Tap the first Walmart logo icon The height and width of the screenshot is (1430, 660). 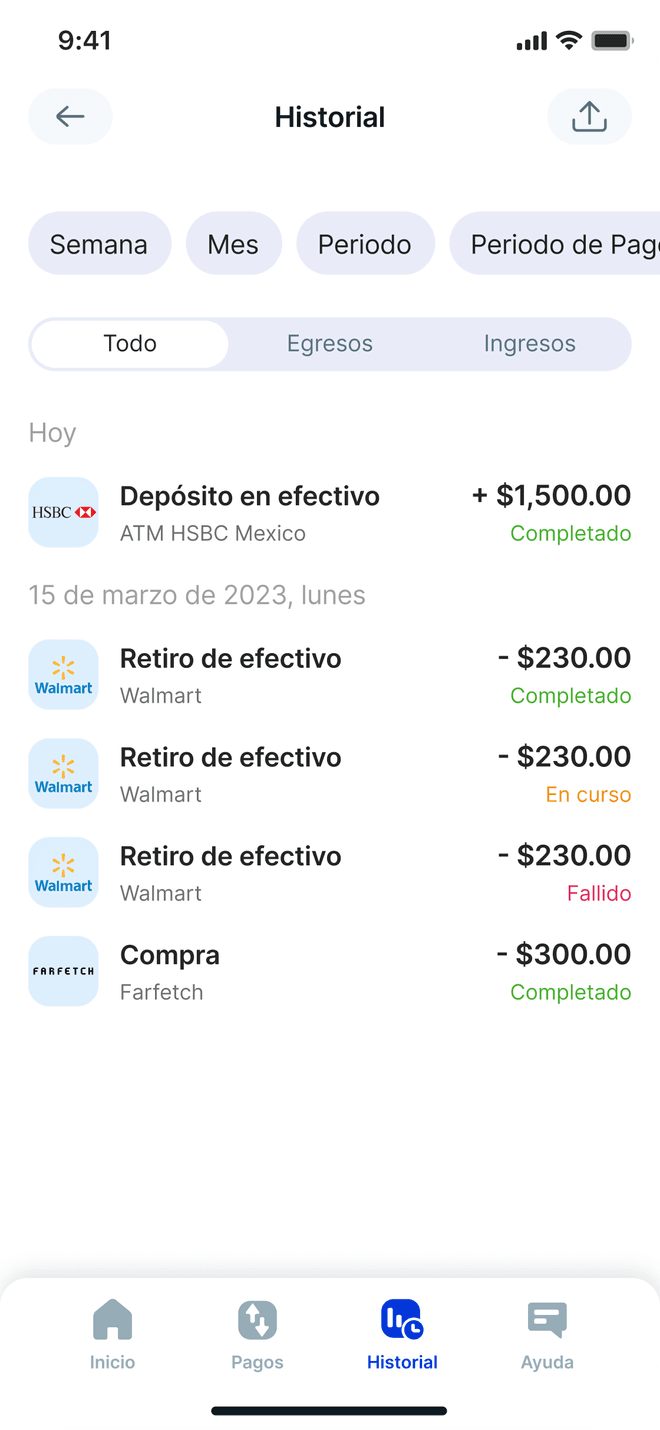pyautogui.click(x=64, y=675)
